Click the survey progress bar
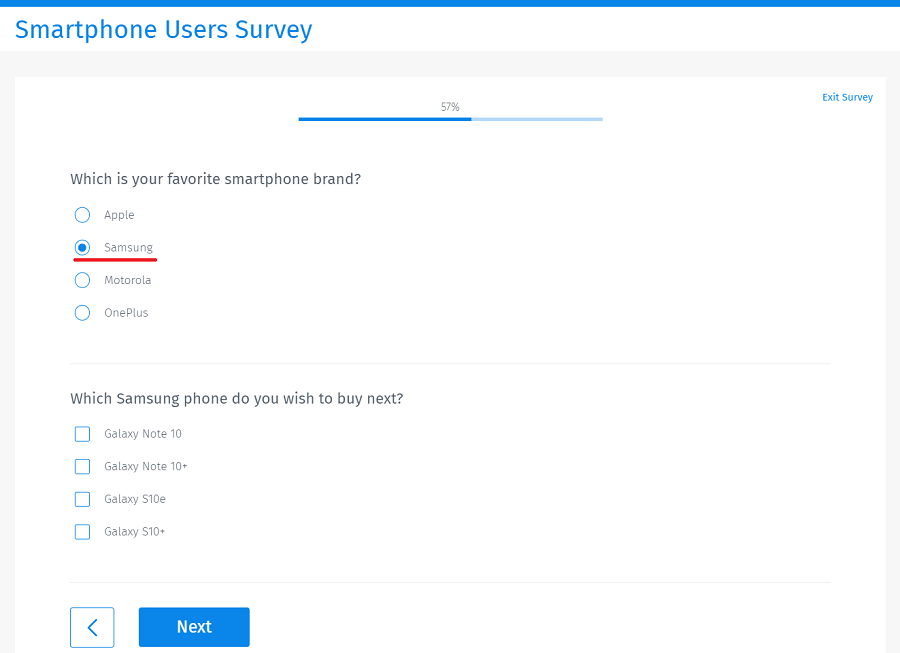This screenshot has height=653, width=900. tap(450, 119)
